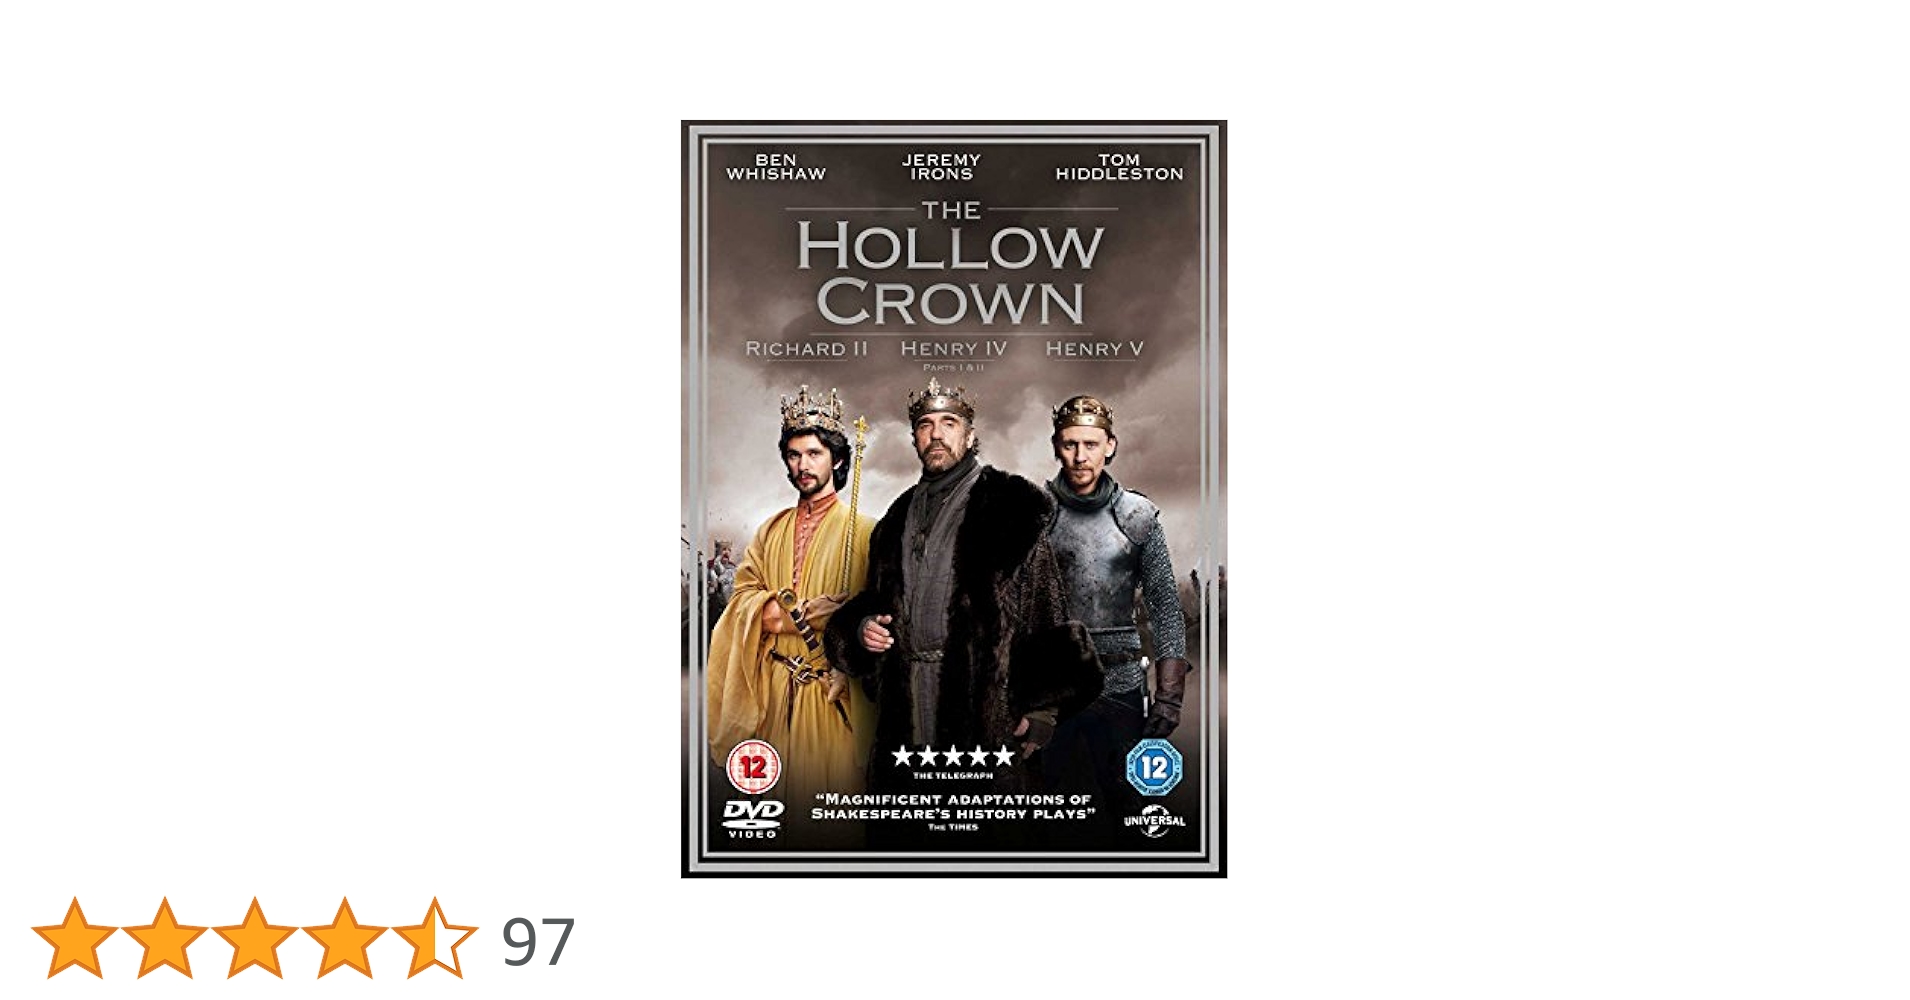The height and width of the screenshot is (1000, 1910).
Task: Click the half-filled fifth rating star
Action: tap(435, 938)
